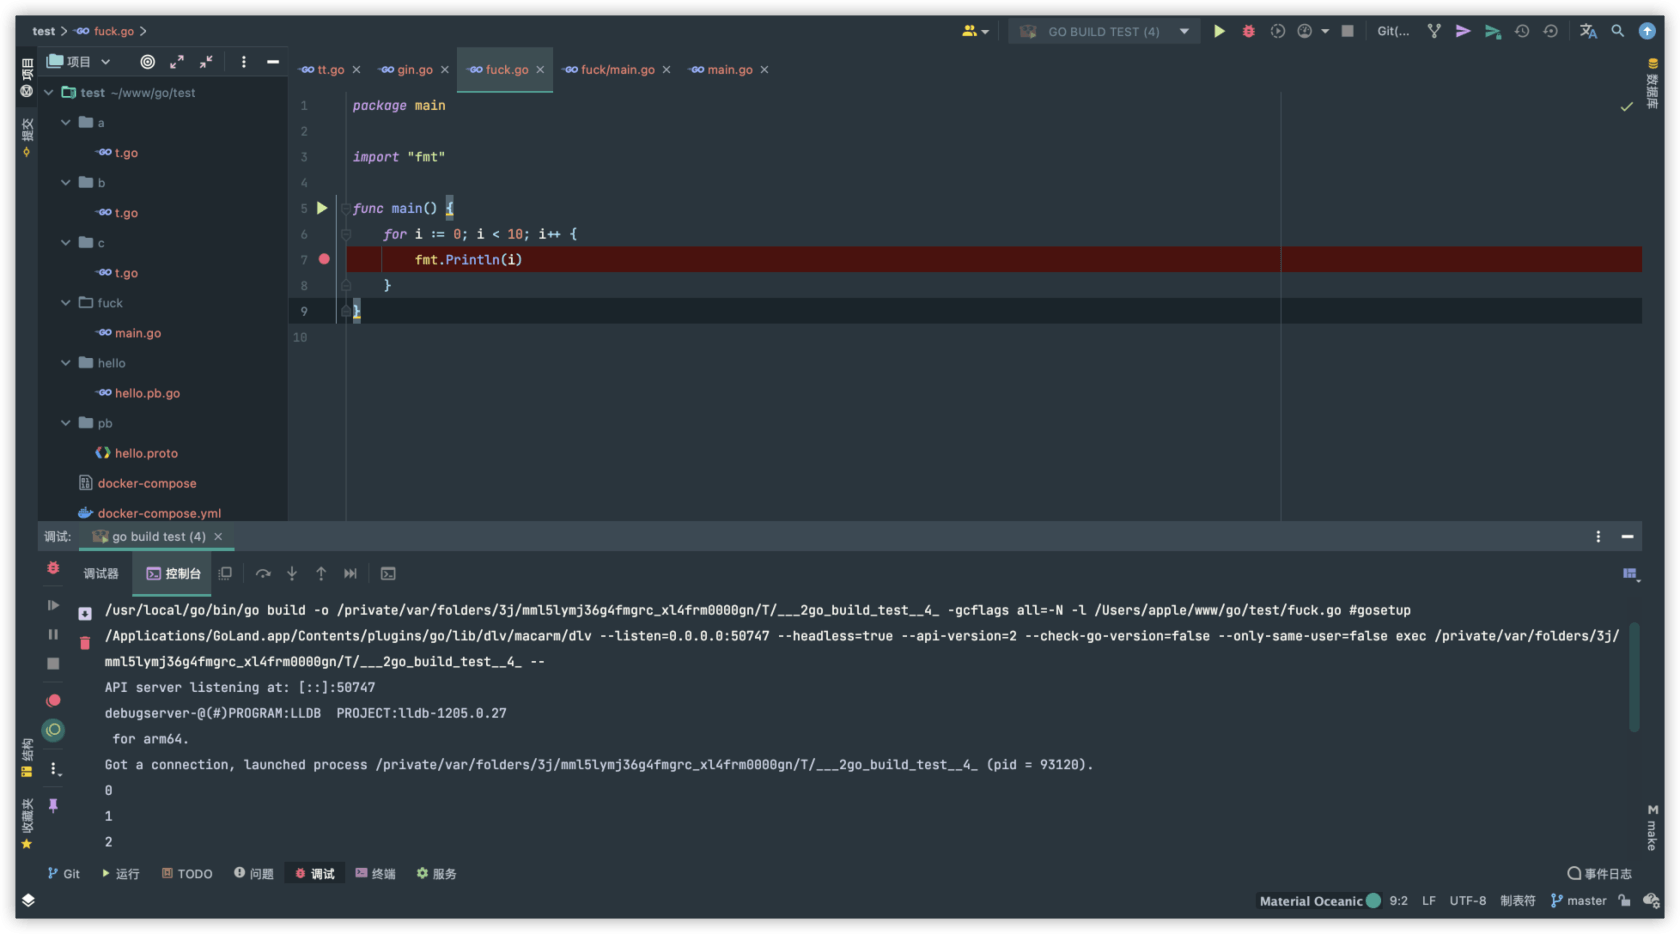Open the project view selector dropdown (项目)
Screen dimensions: 1680x934
click(x=79, y=62)
